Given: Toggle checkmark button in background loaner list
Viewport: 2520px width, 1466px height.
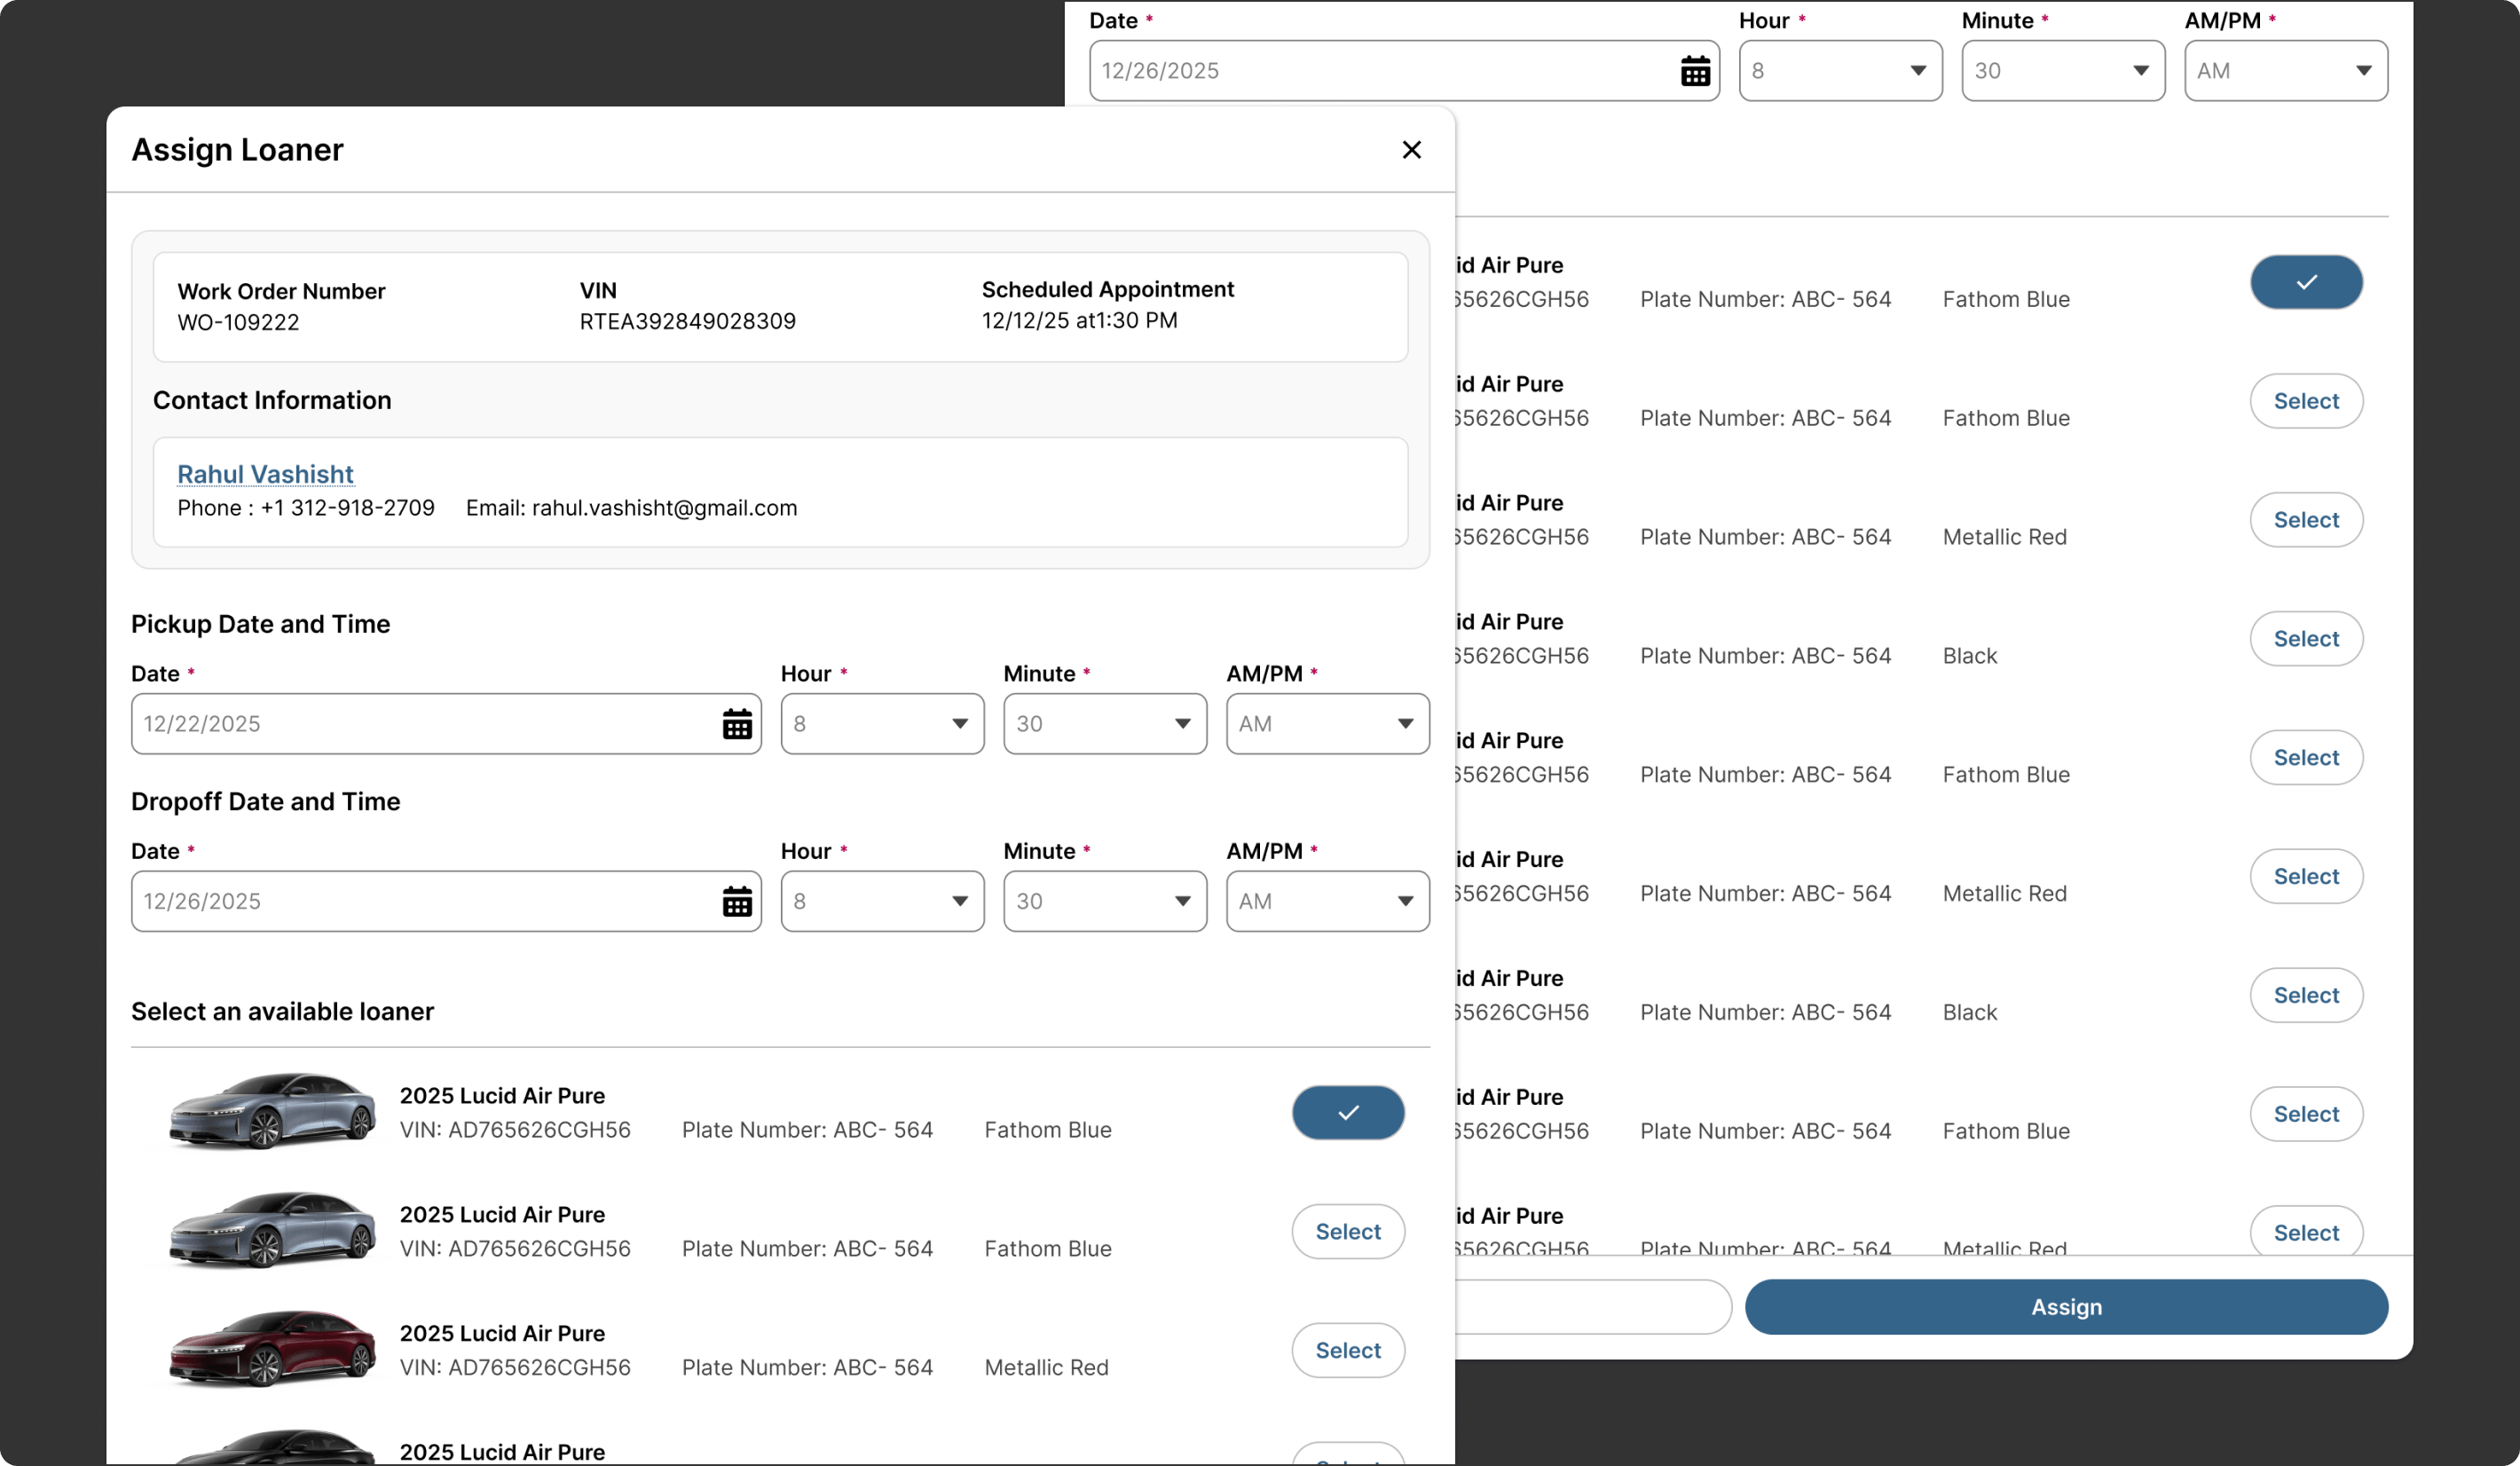Looking at the screenshot, I should pyautogui.click(x=2305, y=282).
